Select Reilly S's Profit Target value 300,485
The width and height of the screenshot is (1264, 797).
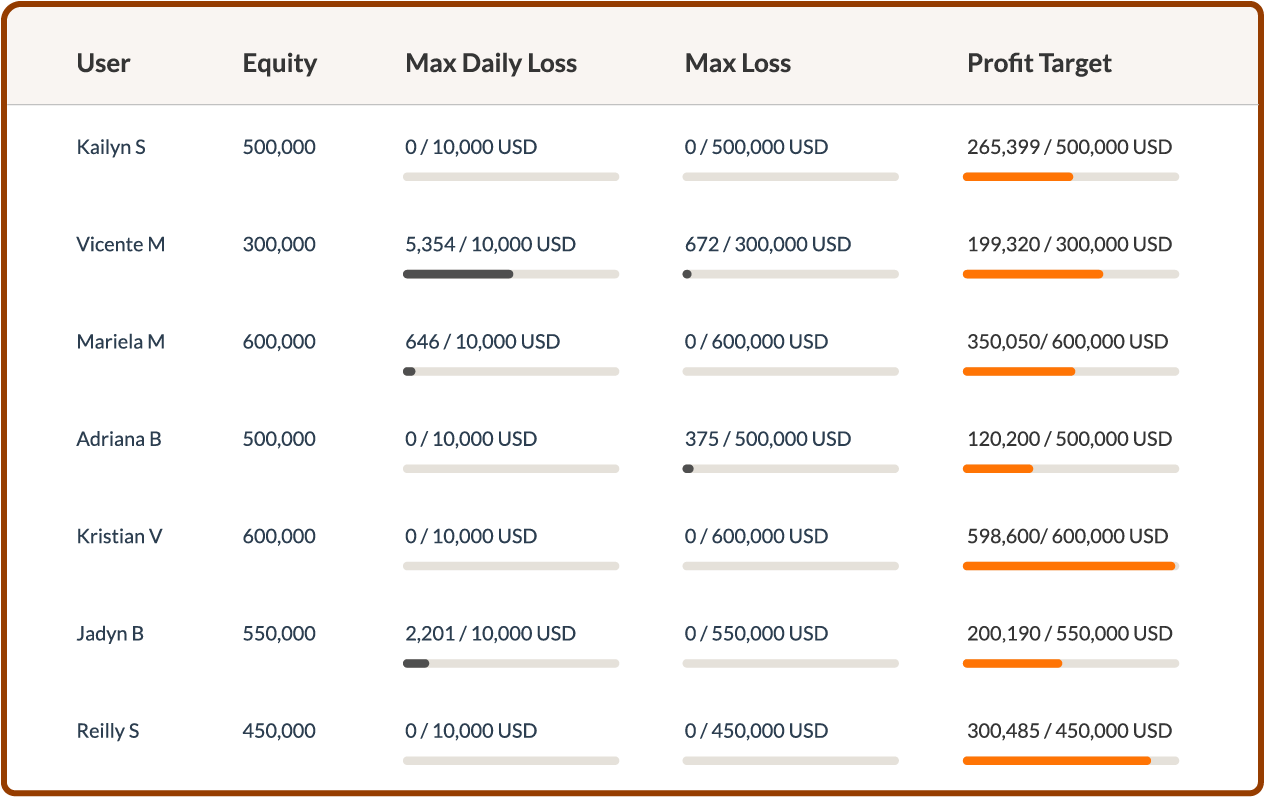[x=1003, y=731]
